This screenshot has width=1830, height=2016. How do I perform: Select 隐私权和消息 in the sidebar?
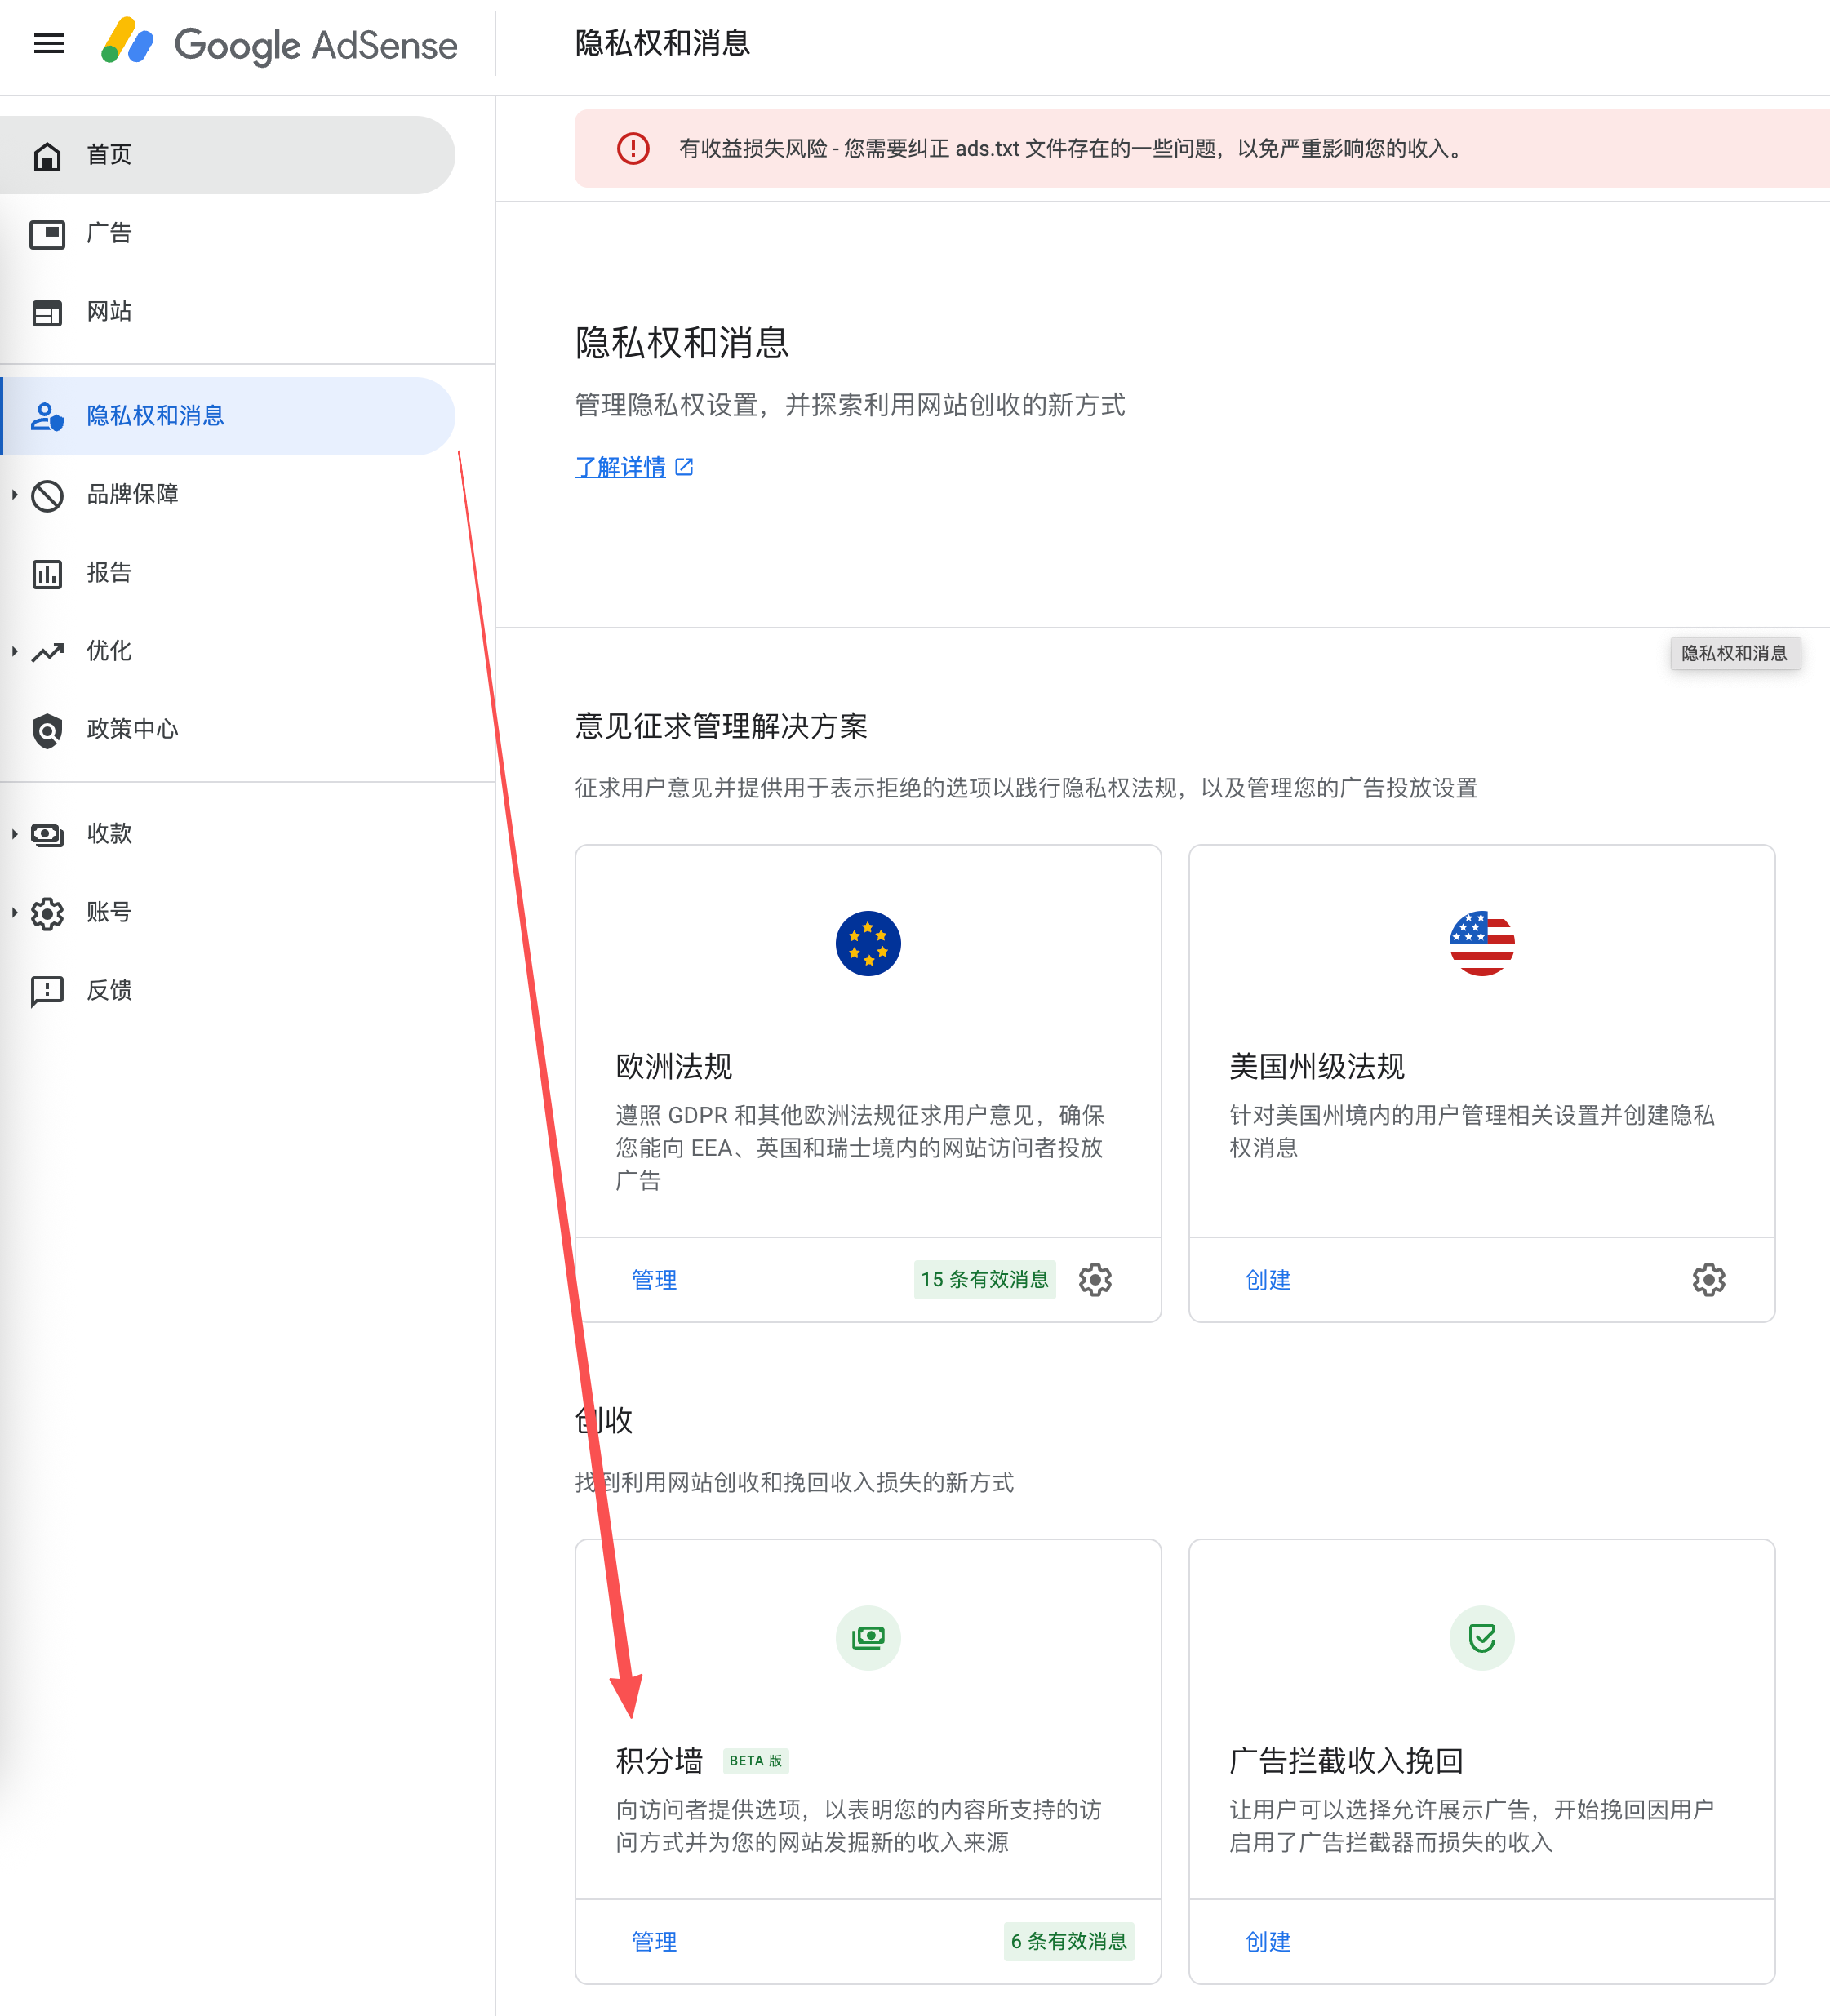[x=227, y=416]
